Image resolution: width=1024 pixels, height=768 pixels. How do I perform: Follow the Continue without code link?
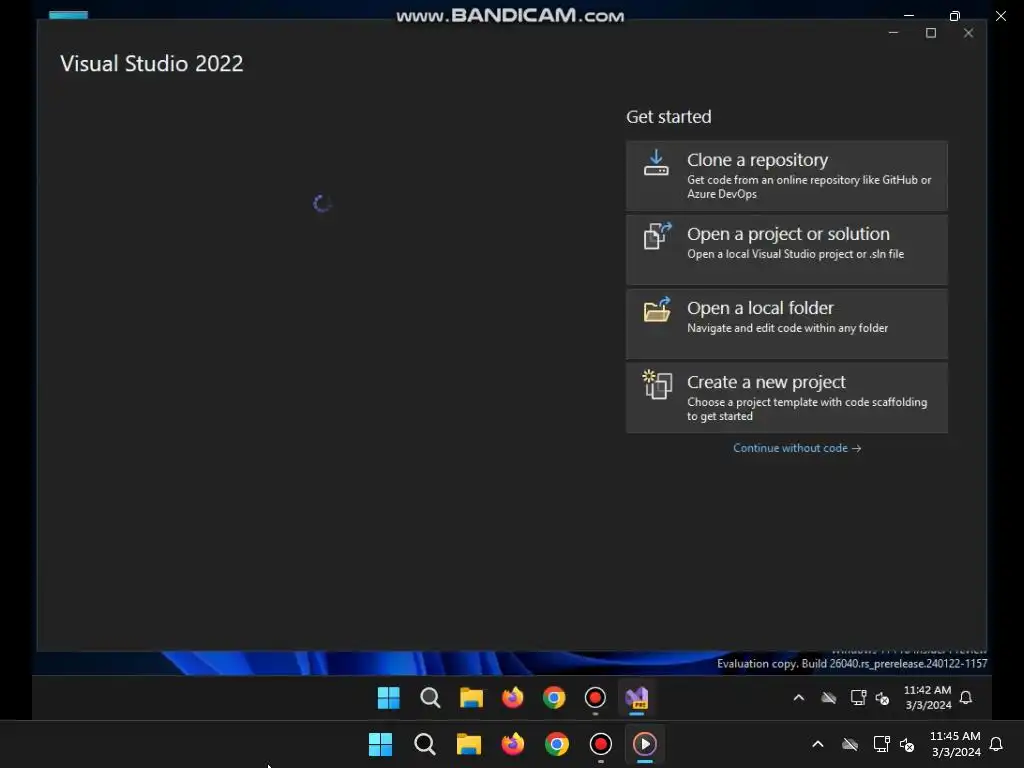pyautogui.click(x=797, y=448)
